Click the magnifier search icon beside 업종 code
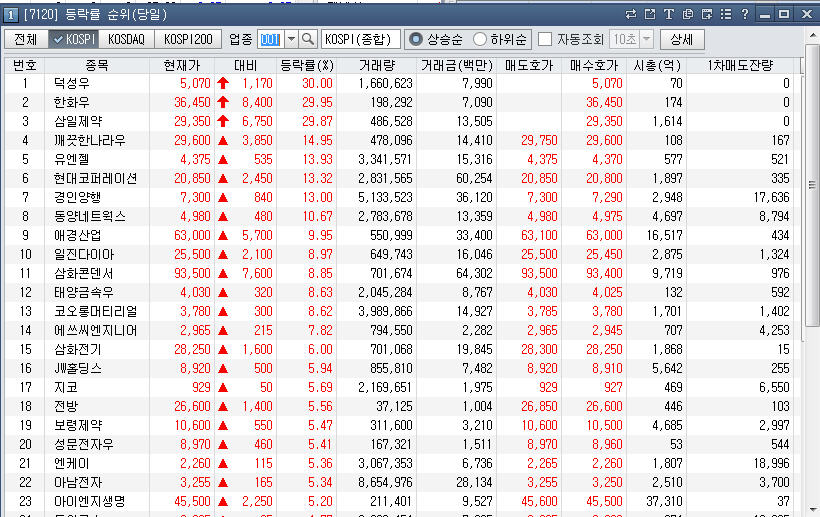 click(308, 39)
